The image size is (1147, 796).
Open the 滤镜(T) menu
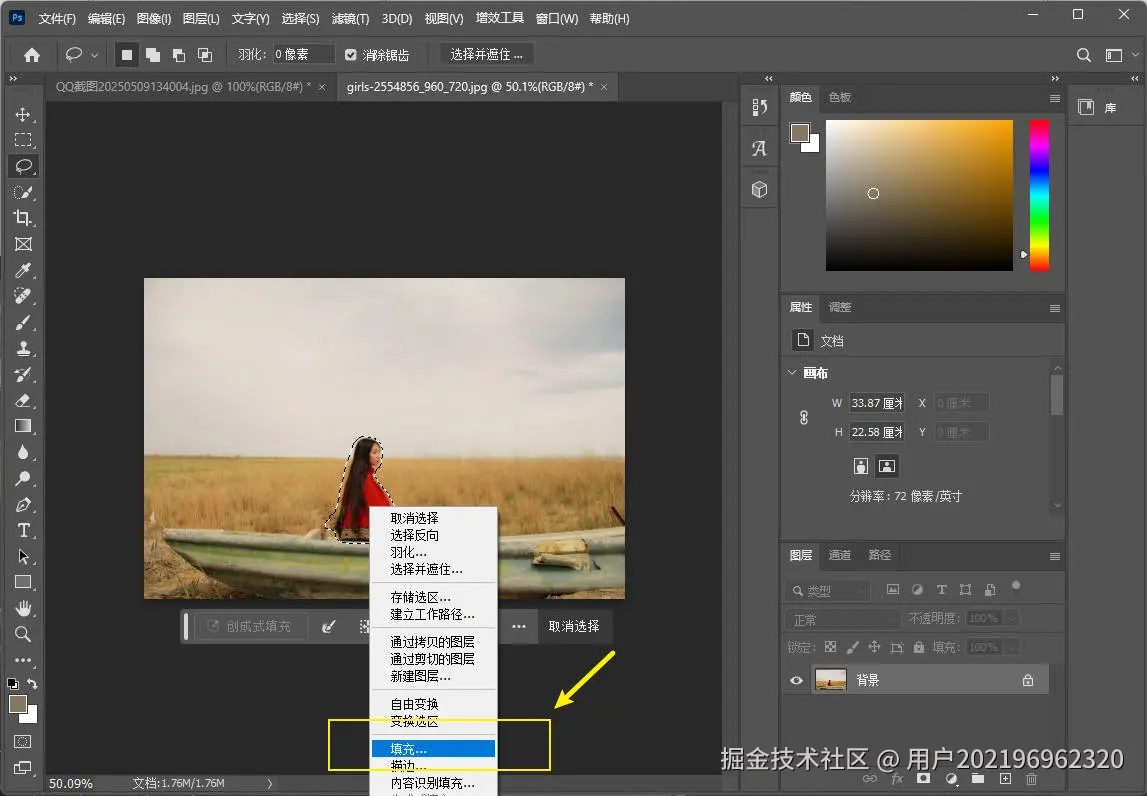[350, 18]
